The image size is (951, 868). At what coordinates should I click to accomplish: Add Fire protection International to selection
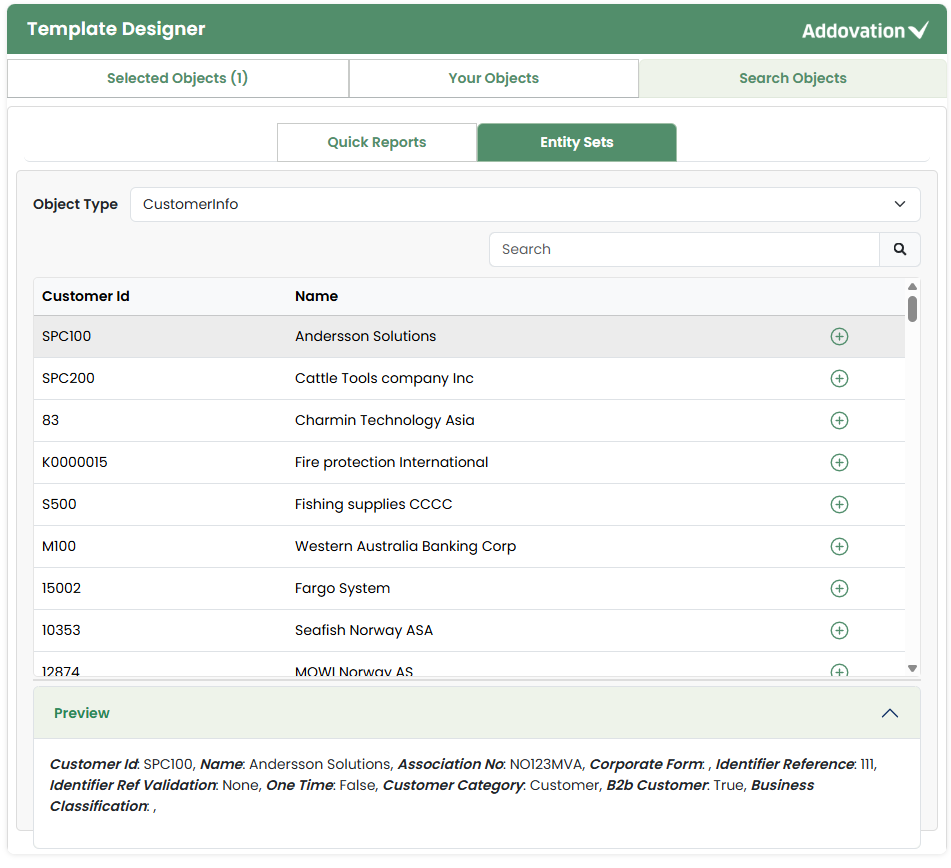(x=839, y=463)
